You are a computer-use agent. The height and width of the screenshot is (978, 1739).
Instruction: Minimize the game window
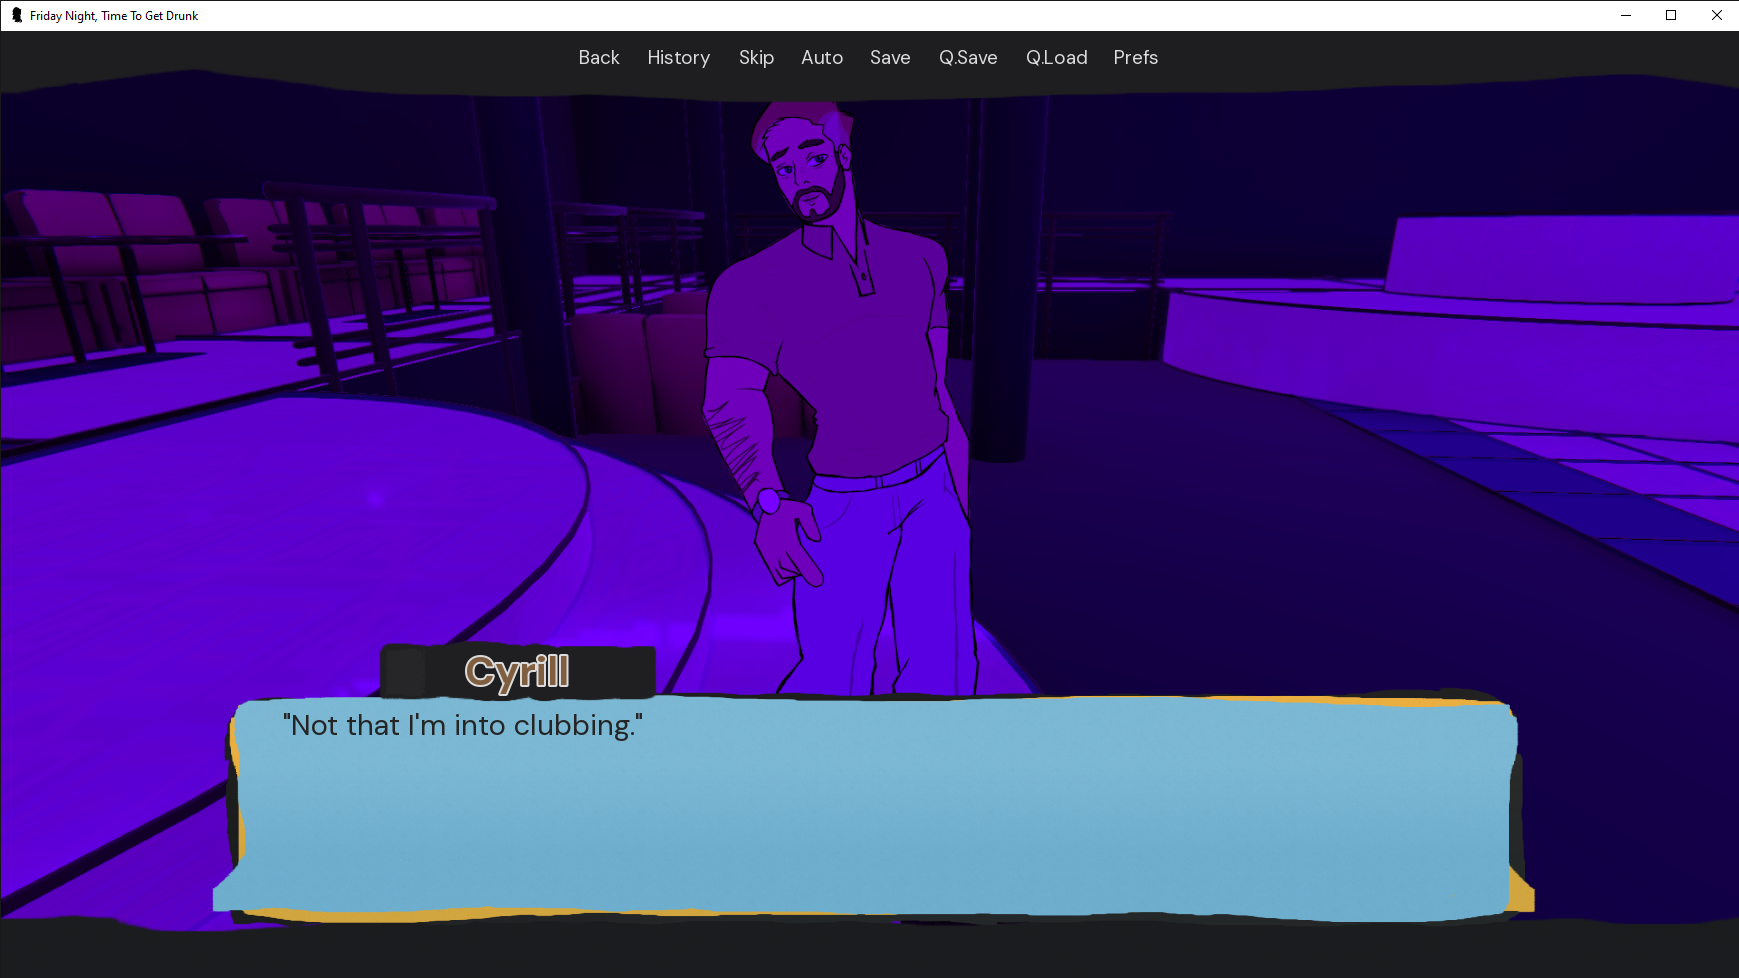coord(1626,15)
